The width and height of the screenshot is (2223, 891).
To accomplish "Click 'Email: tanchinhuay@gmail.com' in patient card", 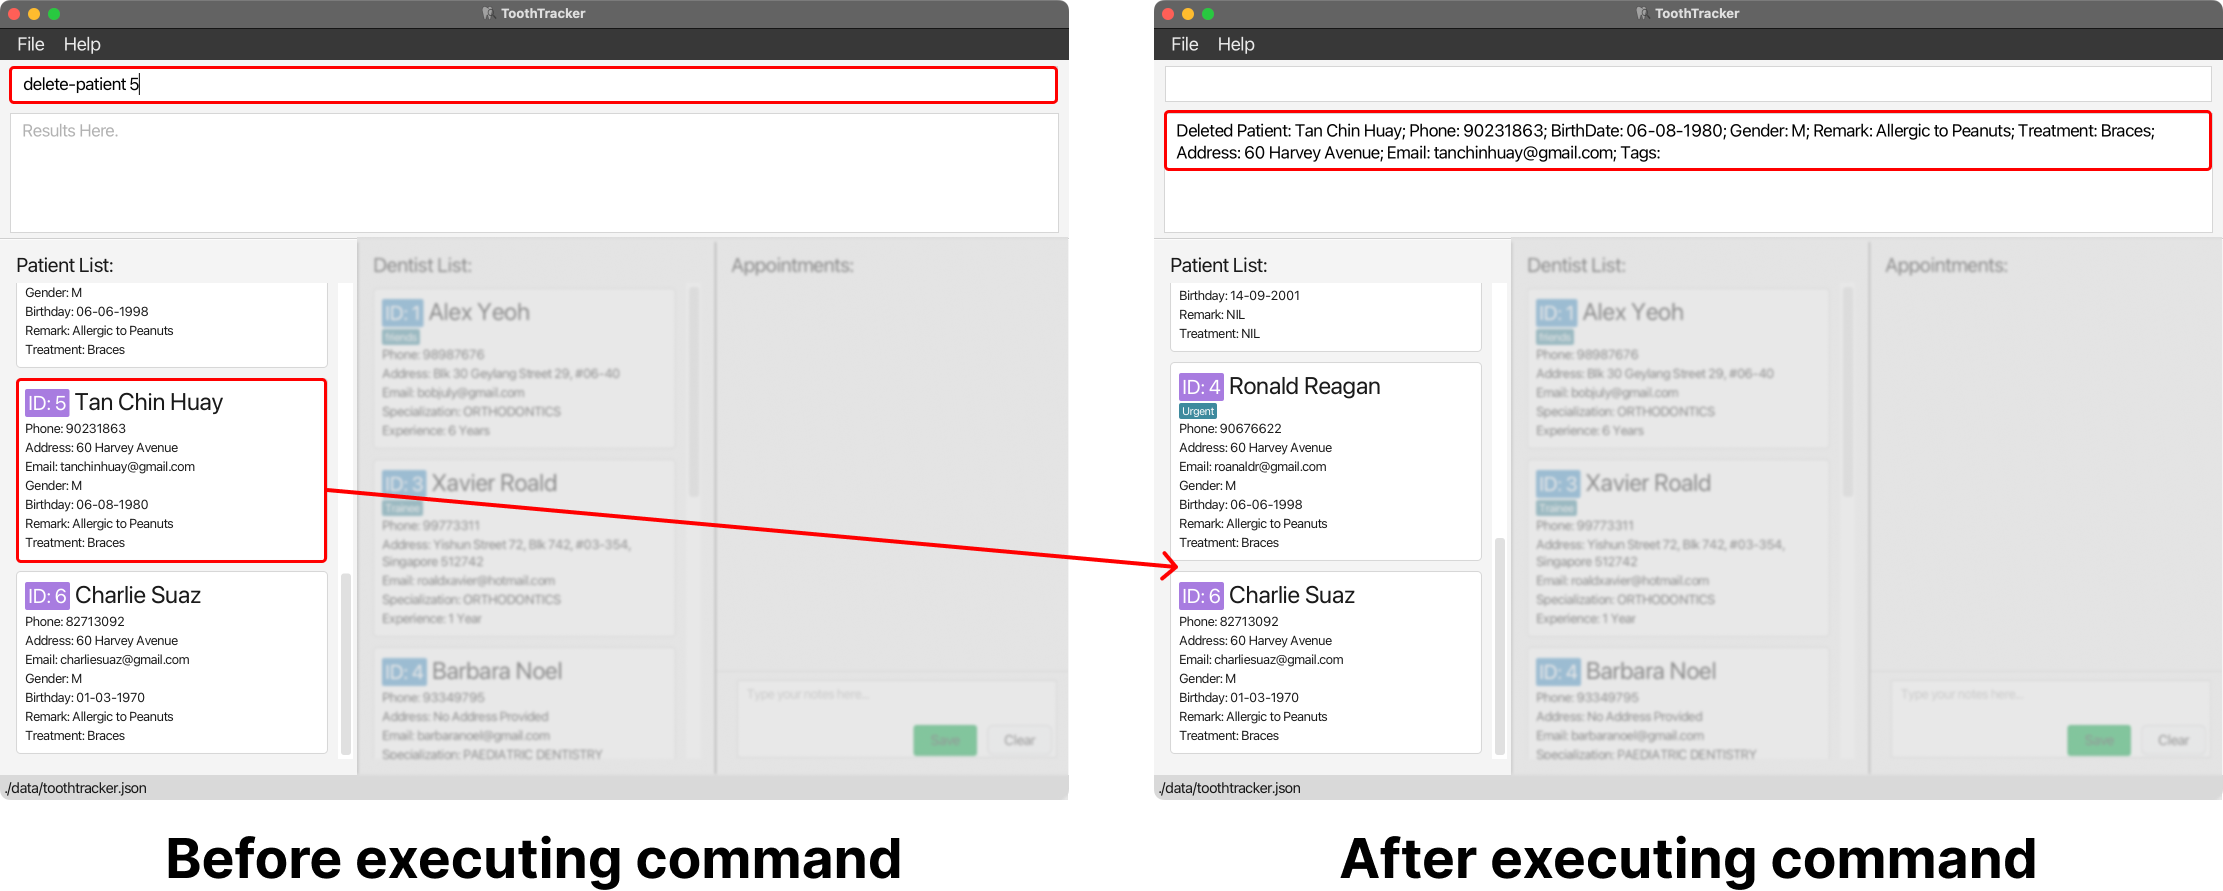I will coord(110,467).
